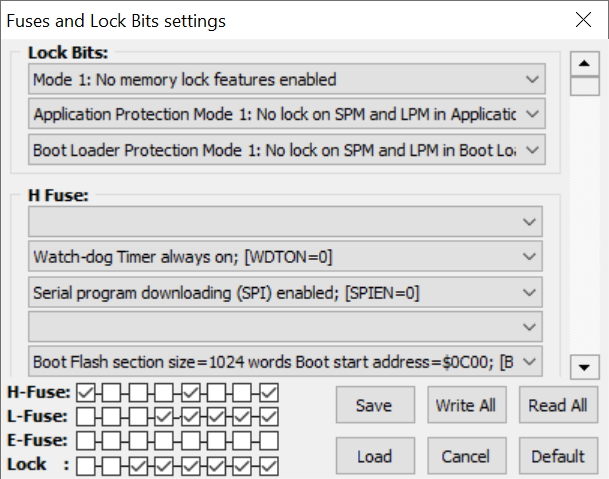Viewport: 609px width, 479px height.
Task: Uncheck the last H-Fuse bit checkbox
Action: click(x=269, y=392)
